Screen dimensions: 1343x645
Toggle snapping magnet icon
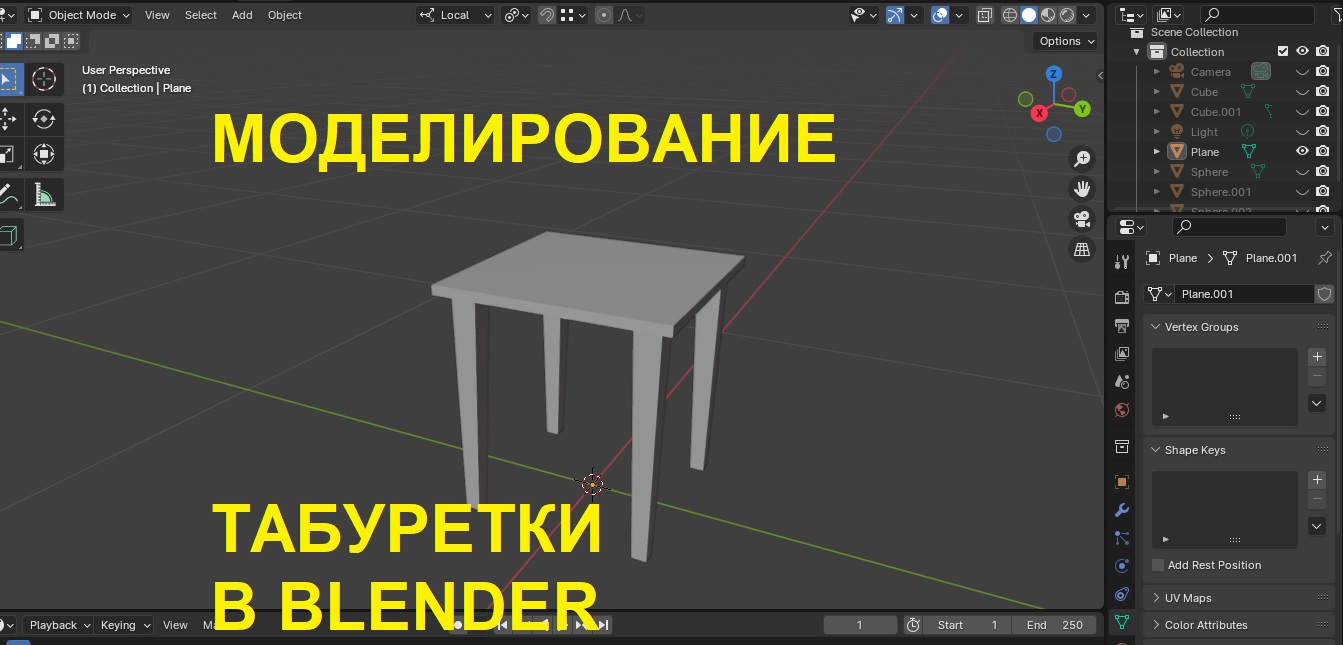547,15
